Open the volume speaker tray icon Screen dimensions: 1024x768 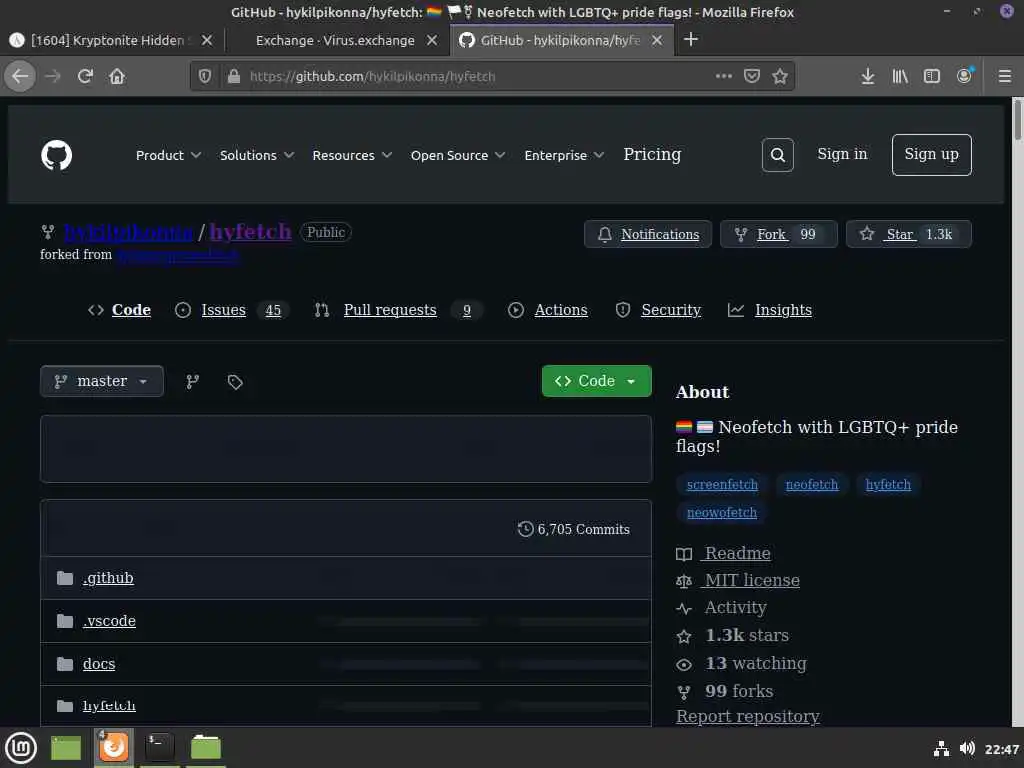pyautogui.click(x=967, y=748)
